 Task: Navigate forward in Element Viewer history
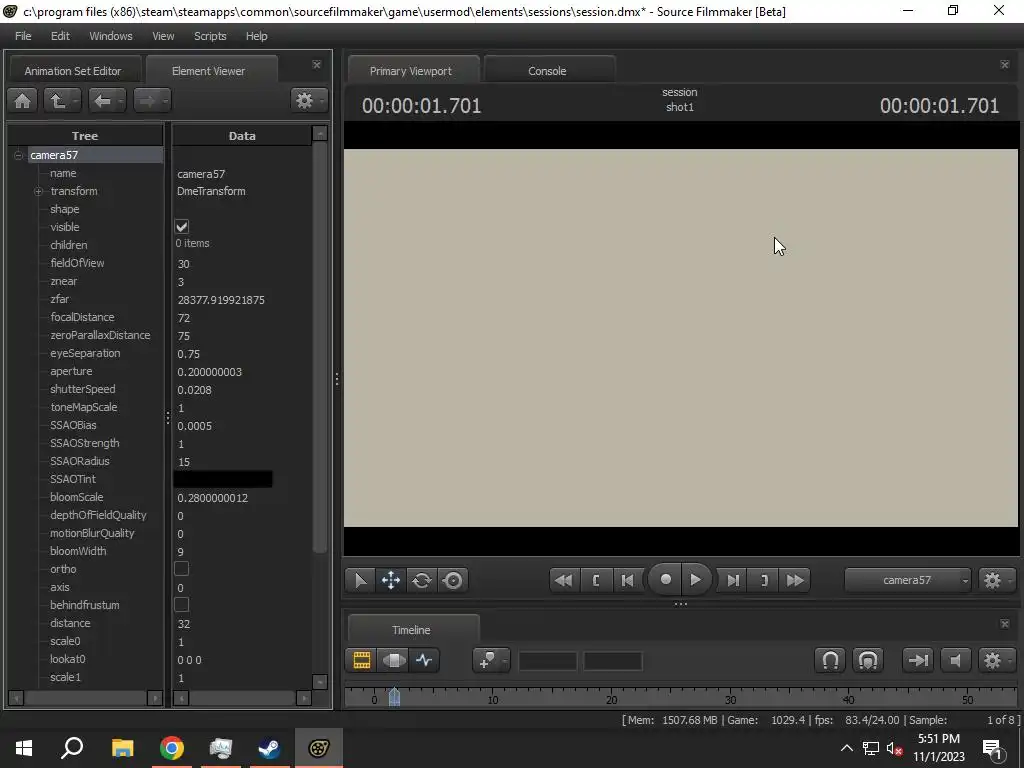(147, 101)
